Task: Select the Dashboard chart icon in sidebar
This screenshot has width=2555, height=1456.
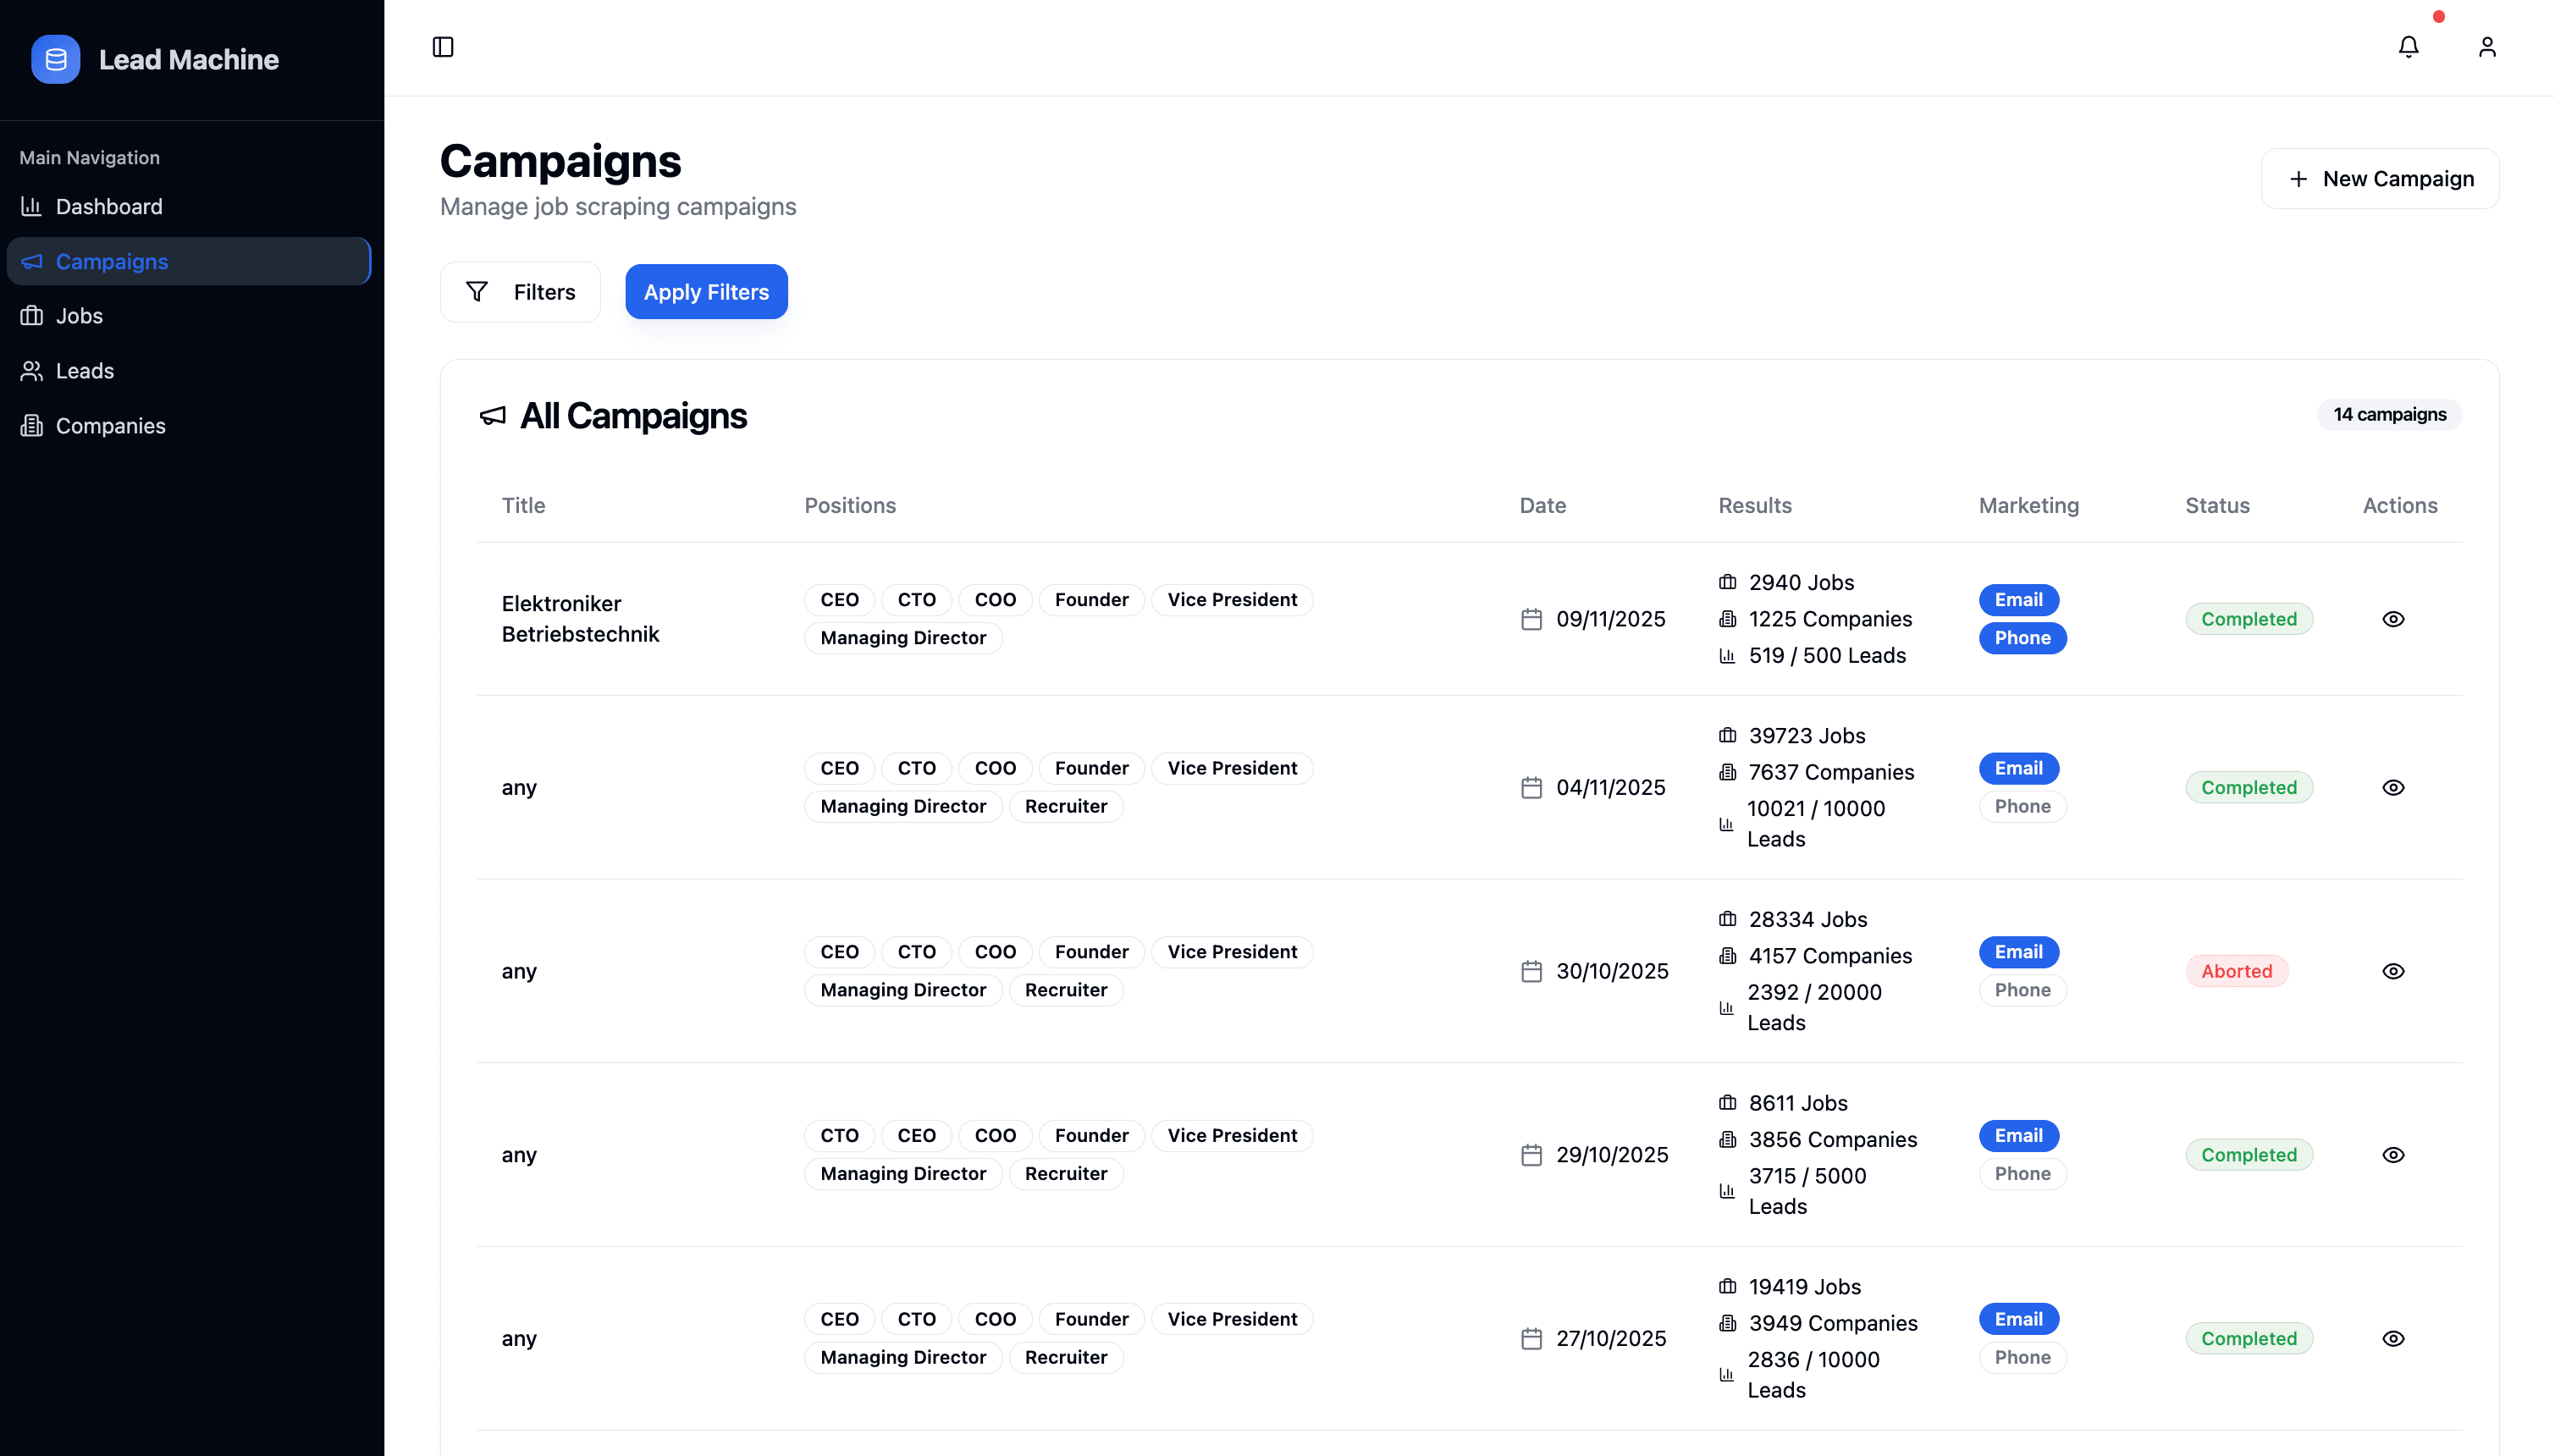Action: [31, 206]
